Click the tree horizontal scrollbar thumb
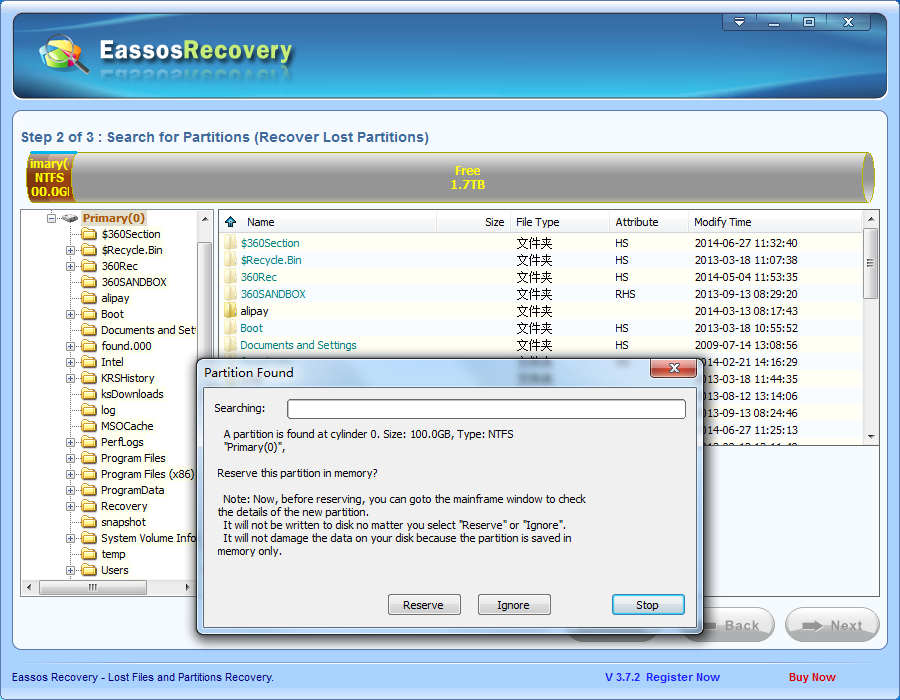Image resolution: width=900 pixels, height=700 pixels. pos(92,587)
